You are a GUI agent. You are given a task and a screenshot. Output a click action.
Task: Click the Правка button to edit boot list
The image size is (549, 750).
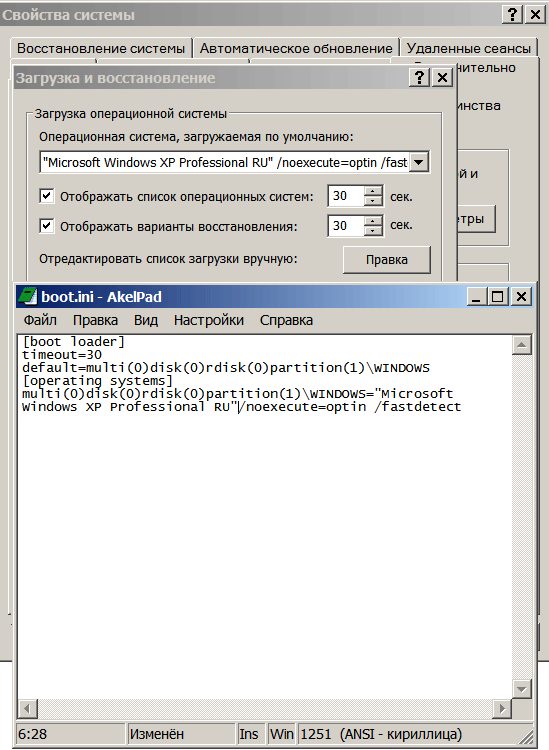tap(387, 260)
